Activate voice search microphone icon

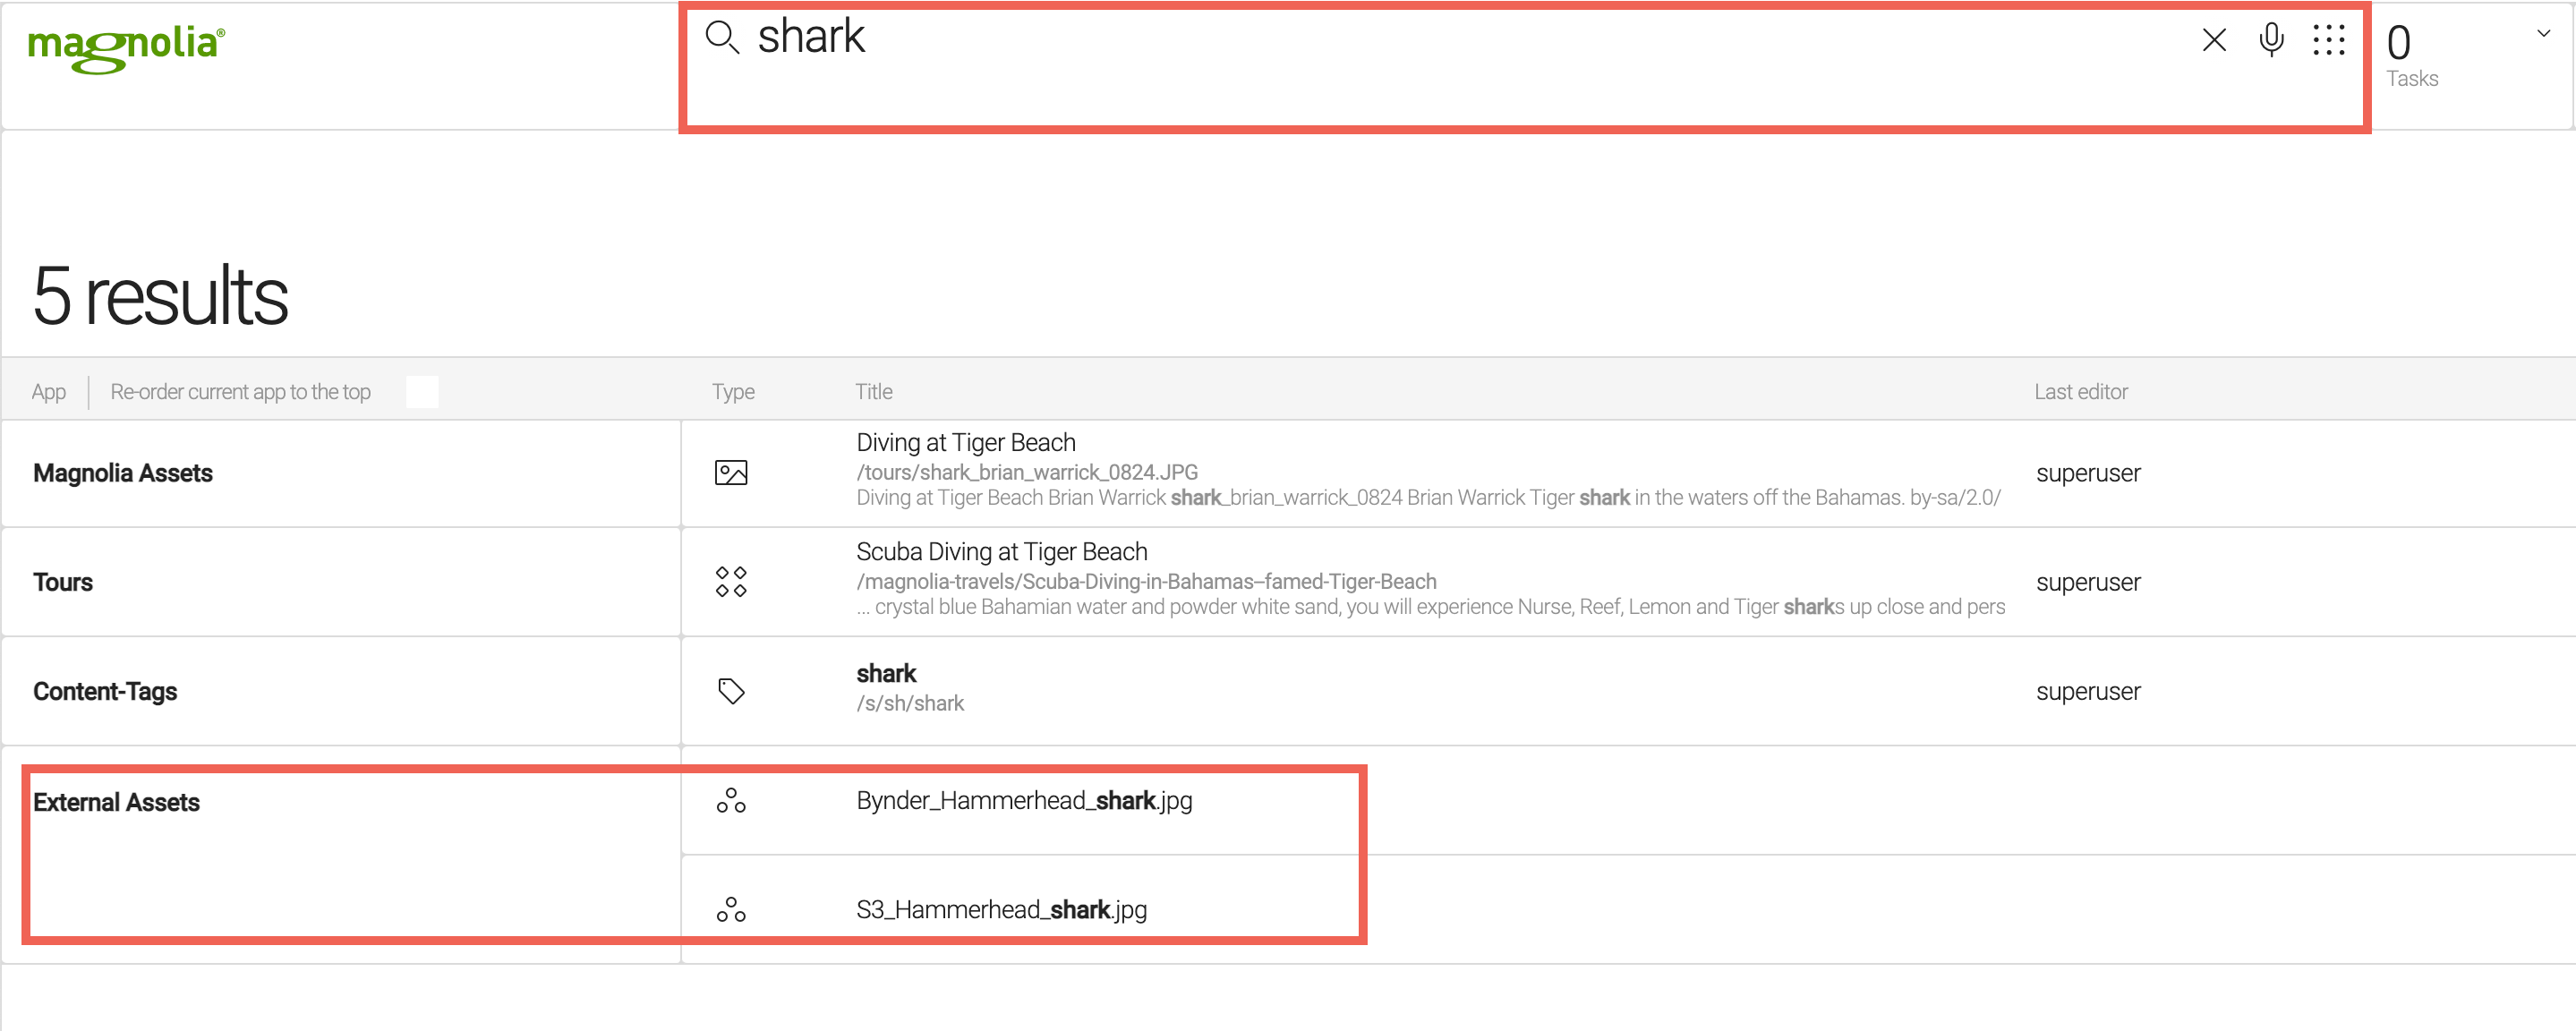pos(2271,40)
